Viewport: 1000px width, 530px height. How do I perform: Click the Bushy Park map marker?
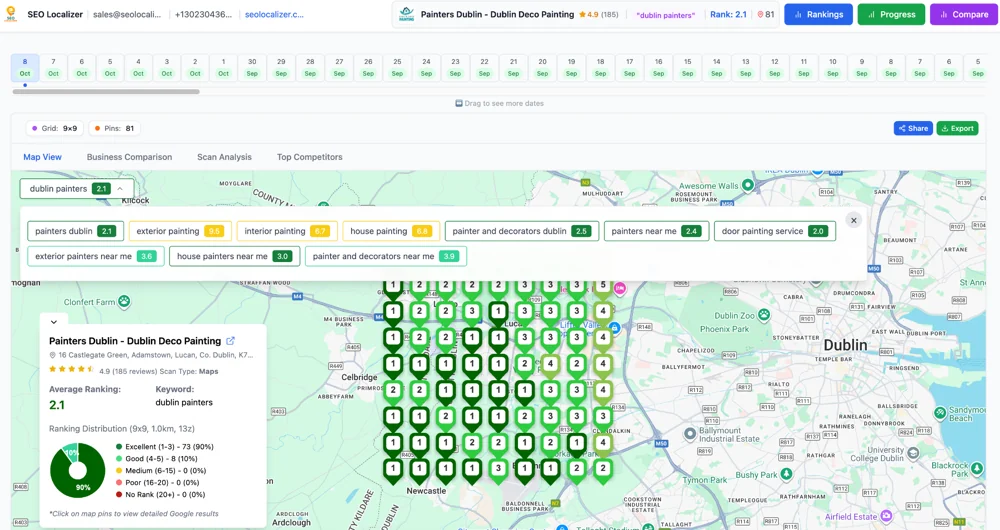tap(787, 474)
